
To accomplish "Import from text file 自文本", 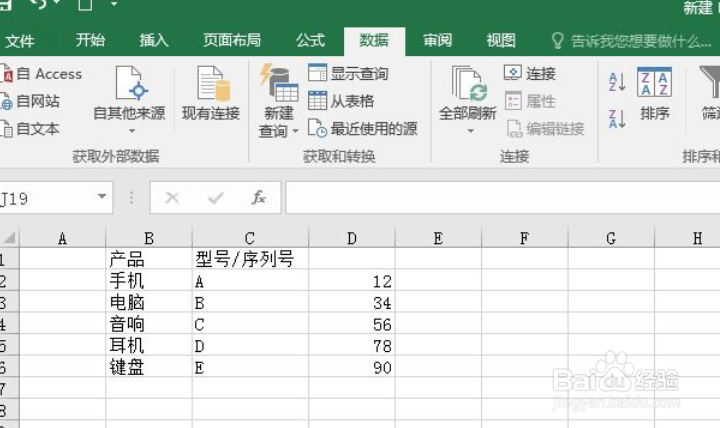I will (x=30, y=129).
